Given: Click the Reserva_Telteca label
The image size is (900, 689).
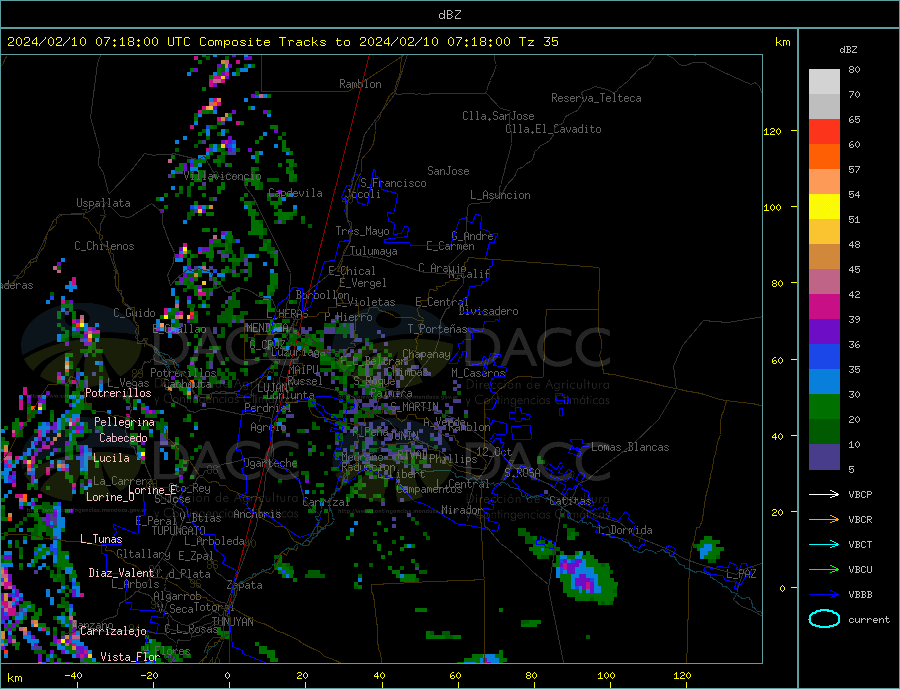Looking at the screenshot, I should tap(596, 98).
